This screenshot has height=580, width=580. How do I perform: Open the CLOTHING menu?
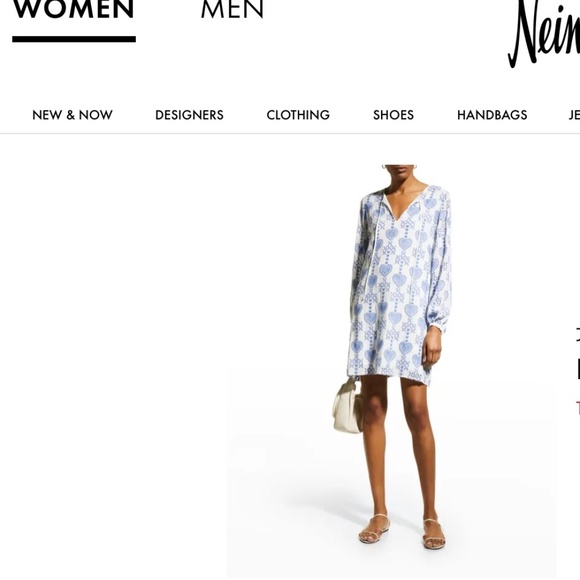[x=298, y=115]
